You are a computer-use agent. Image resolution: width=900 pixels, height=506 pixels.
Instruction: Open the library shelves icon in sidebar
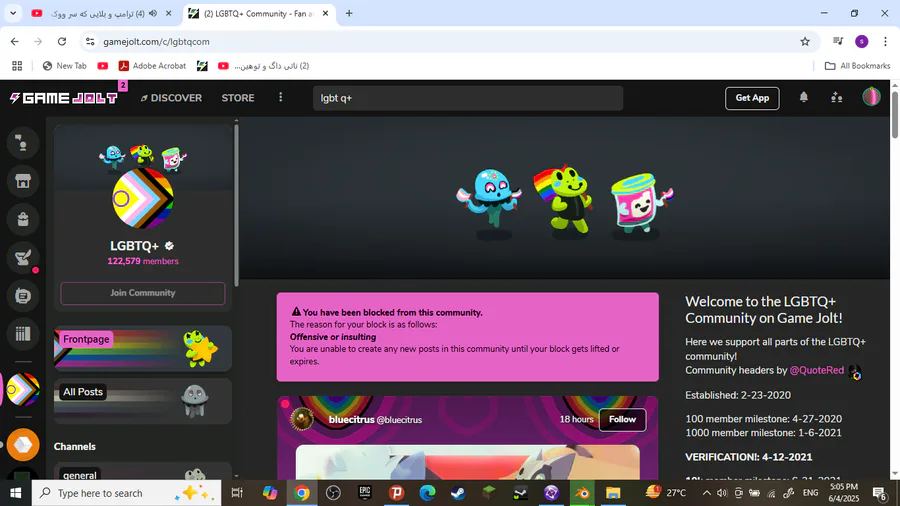tap(23, 334)
